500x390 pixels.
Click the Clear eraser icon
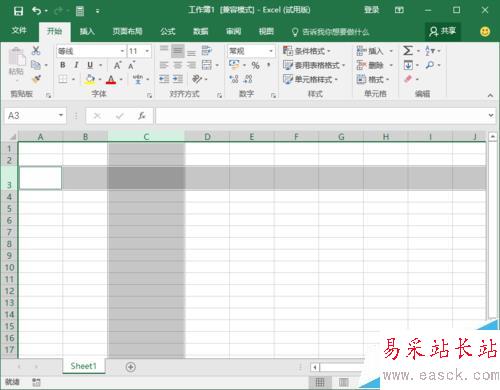pyautogui.click(x=408, y=79)
